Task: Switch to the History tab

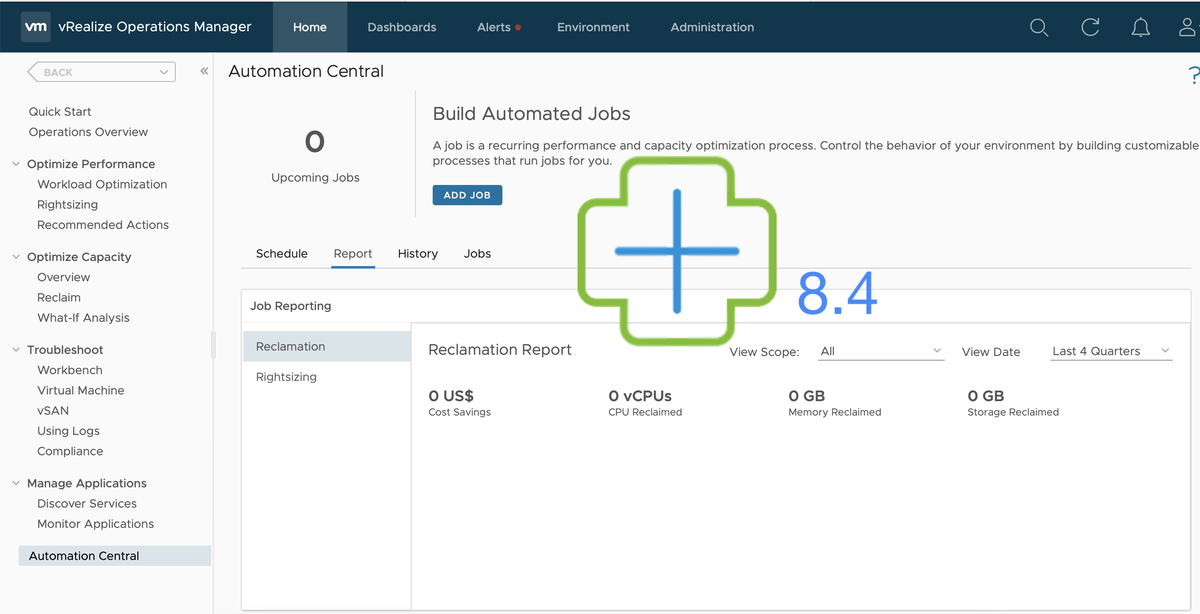Action: point(417,254)
